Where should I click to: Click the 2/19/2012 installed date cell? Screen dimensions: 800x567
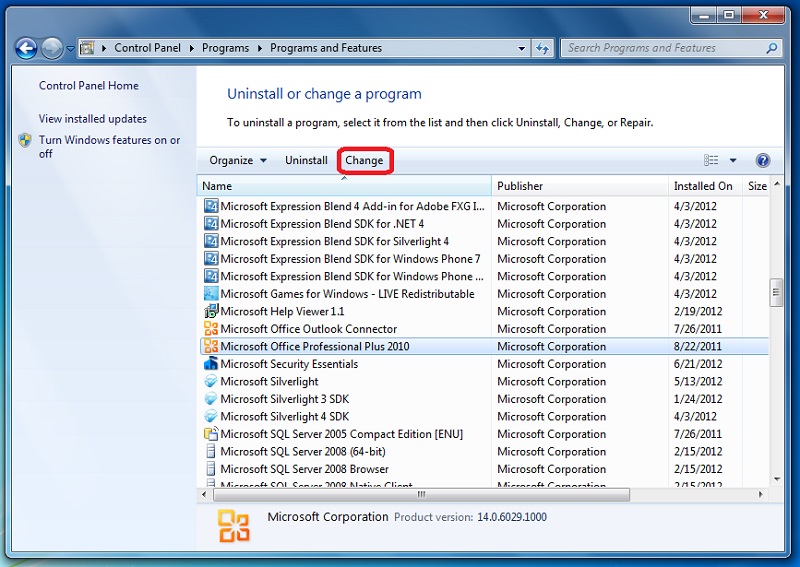(697, 311)
